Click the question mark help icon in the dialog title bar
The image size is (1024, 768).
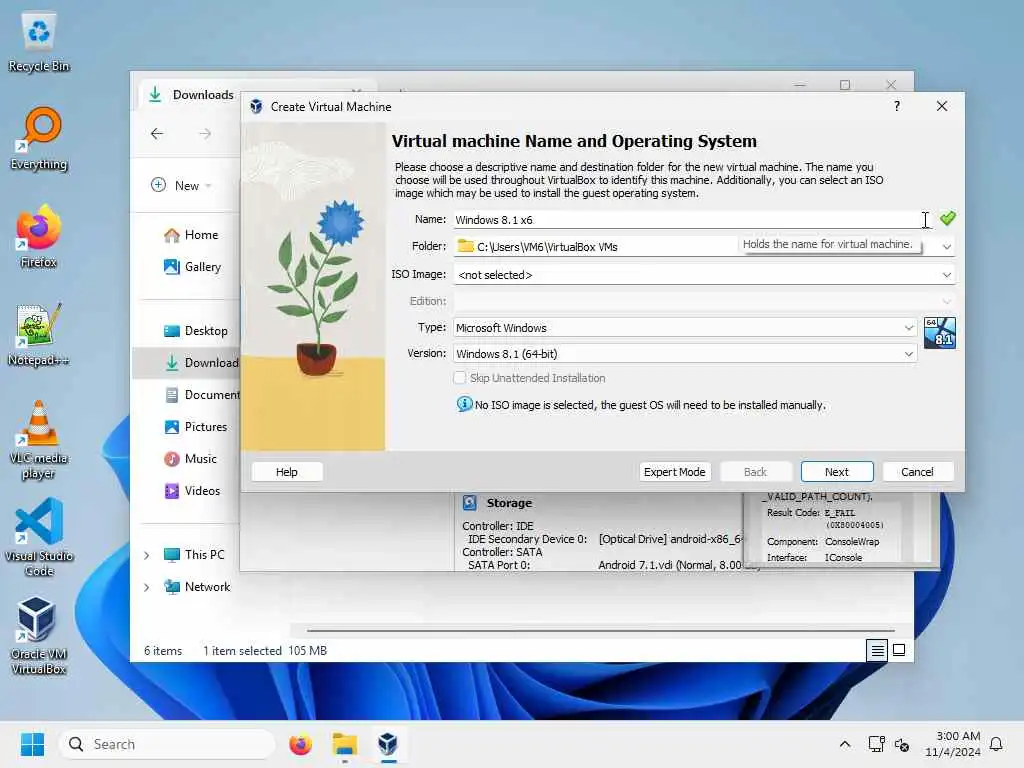coord(897,106)
